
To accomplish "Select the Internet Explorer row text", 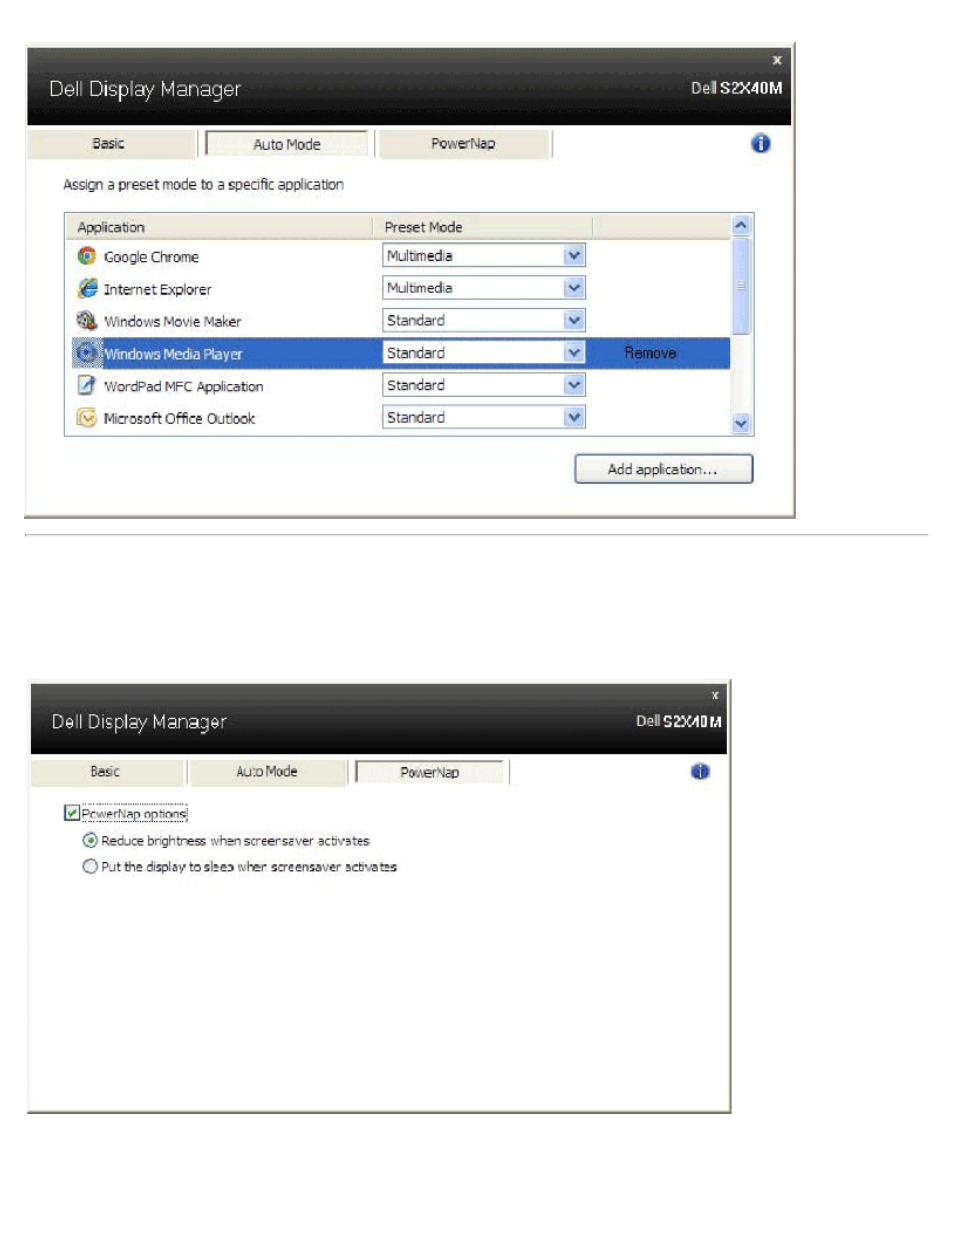I will coord(157,289).
